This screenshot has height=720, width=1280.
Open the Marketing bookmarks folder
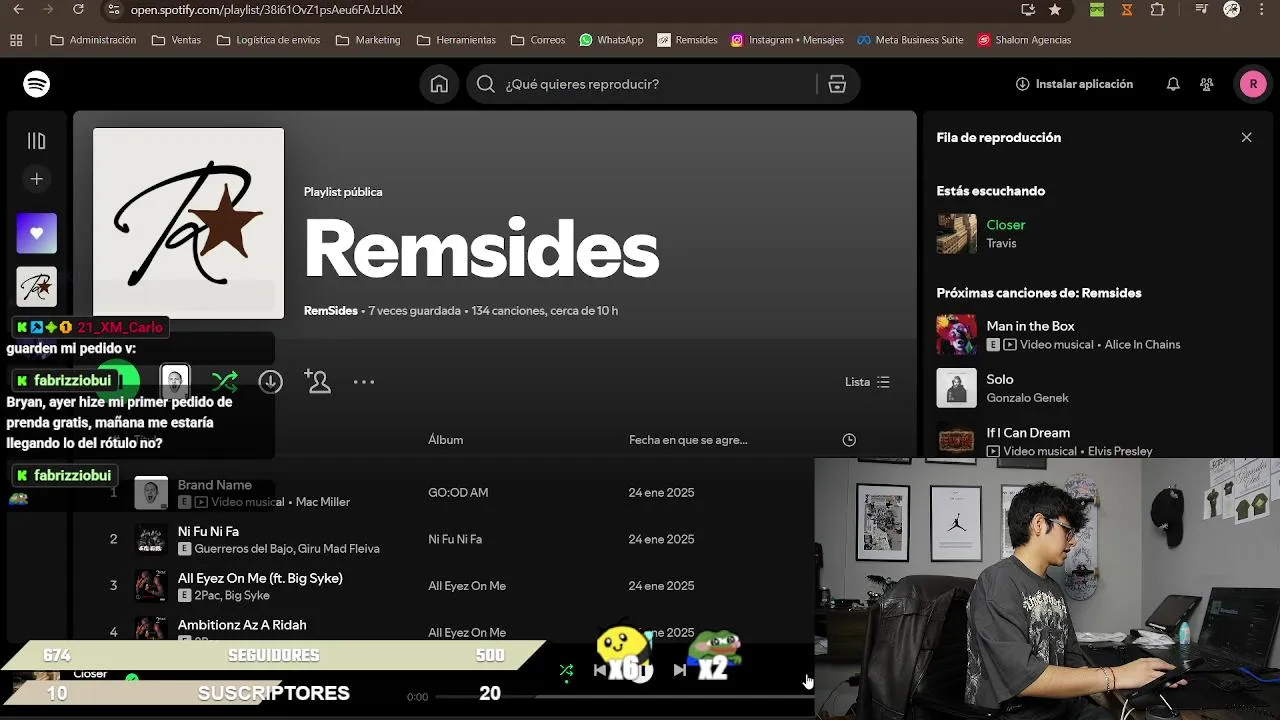368,40
